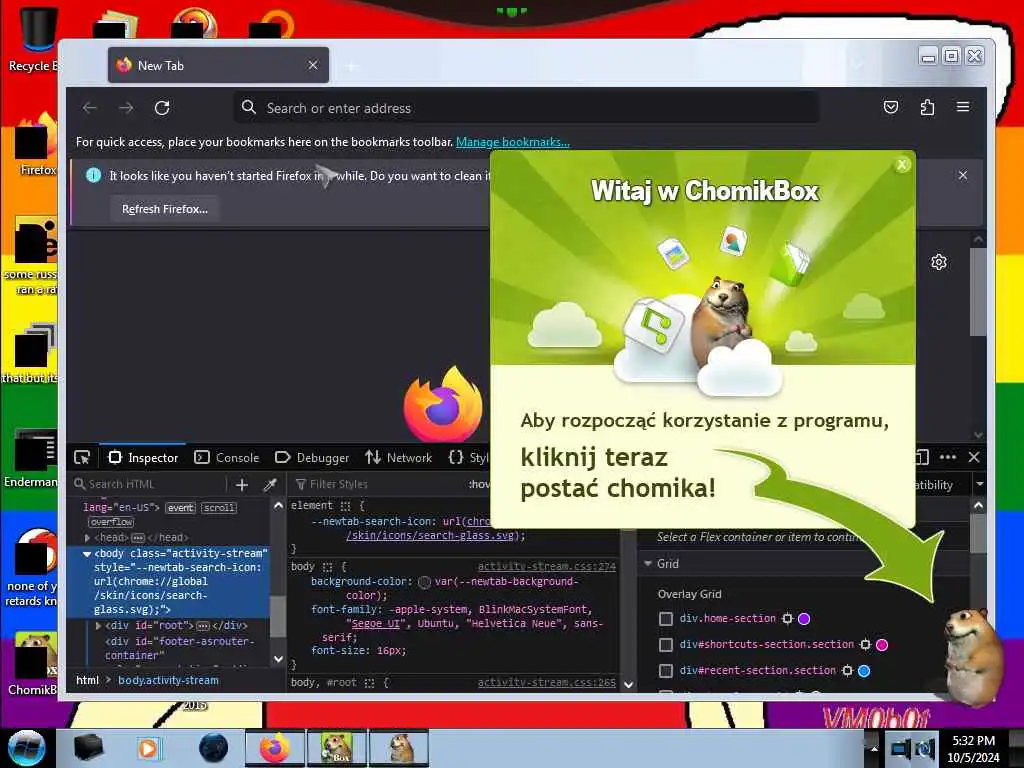Highlight div#recent-section.section target icon

[x=848, y=671]
